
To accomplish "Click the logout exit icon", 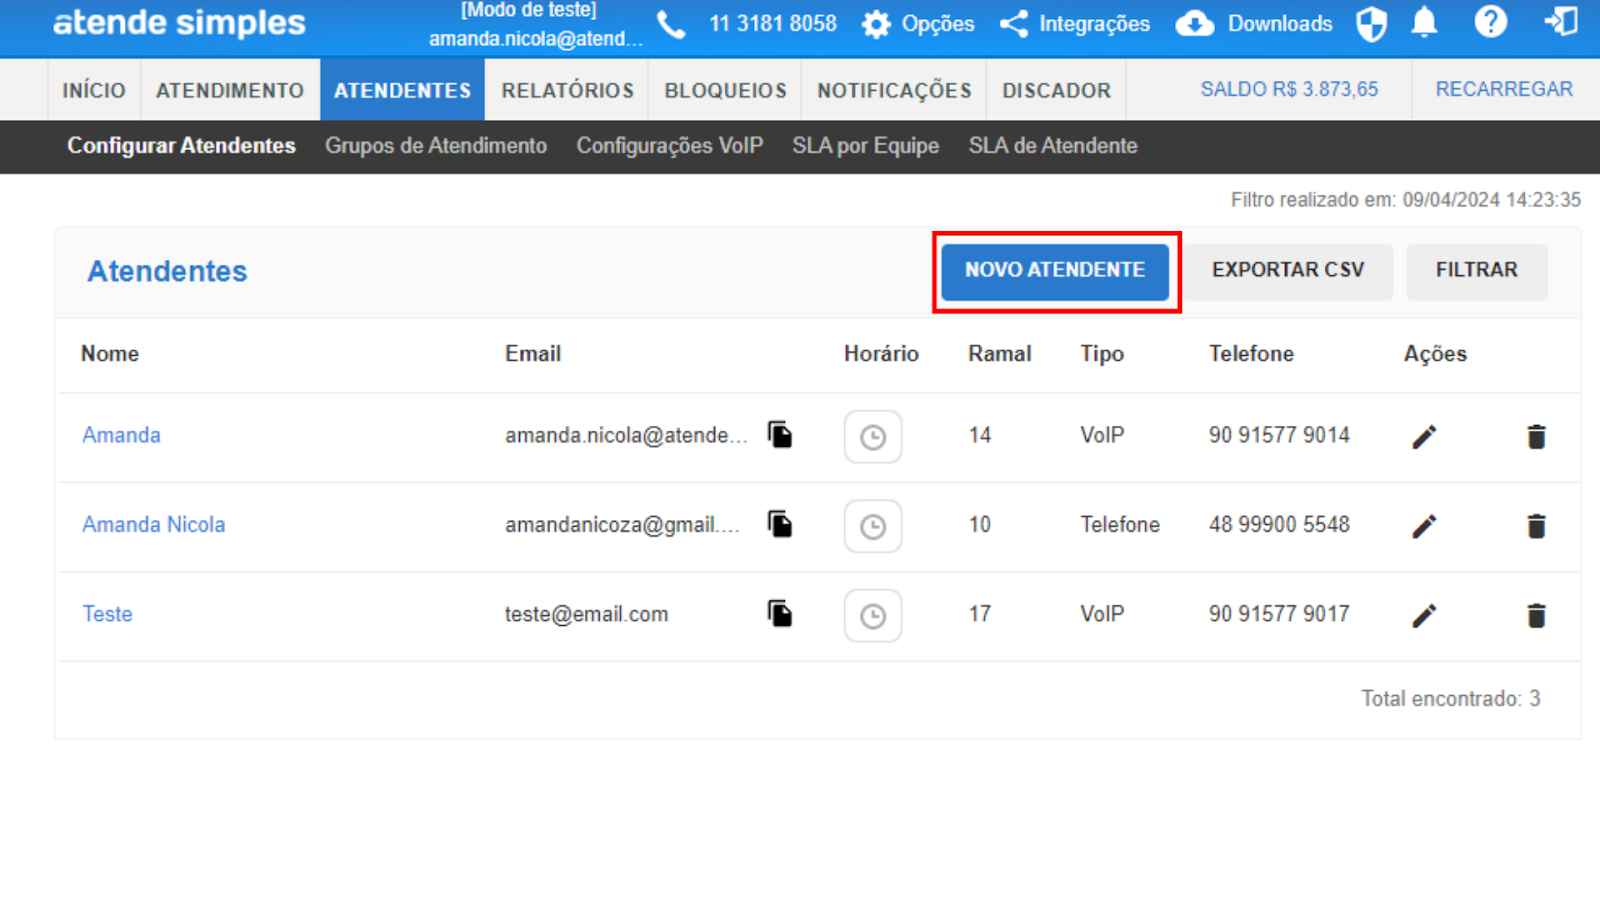I will click(1560, 22).
